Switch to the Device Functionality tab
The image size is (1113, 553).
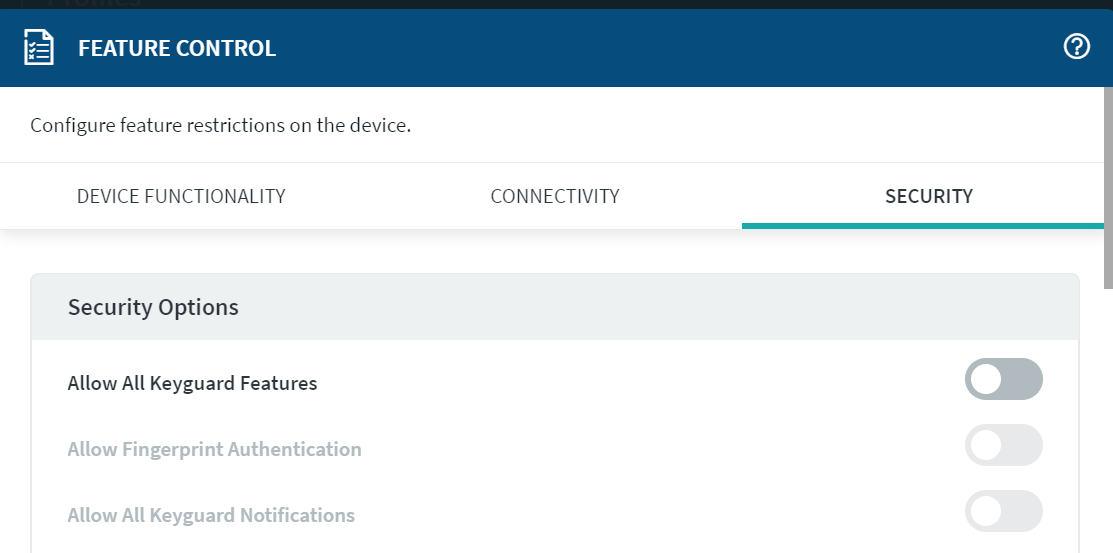click(181, 196)
